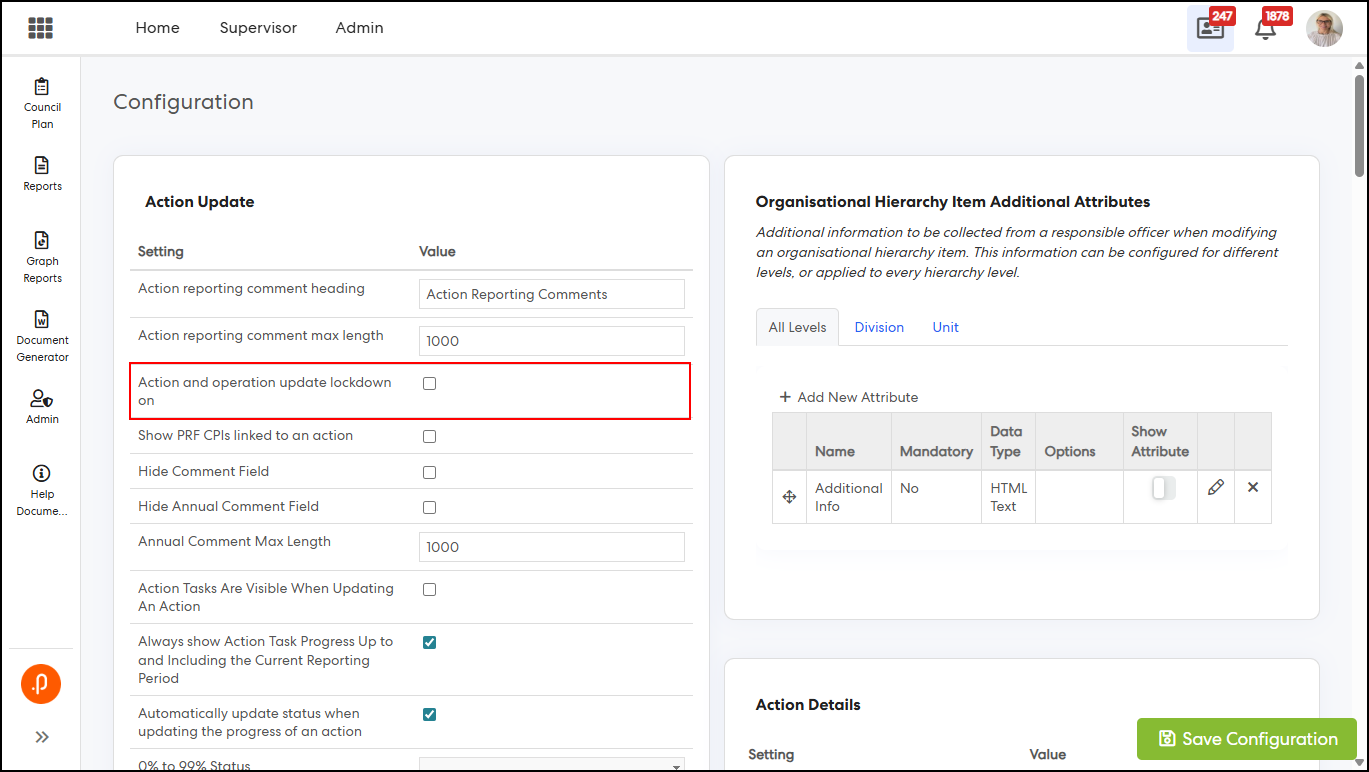The width and height of the screenshot is (1369, 772).
Task: Toggle Show Attribute switch for Additional Info
Action: coord(1162,488)
